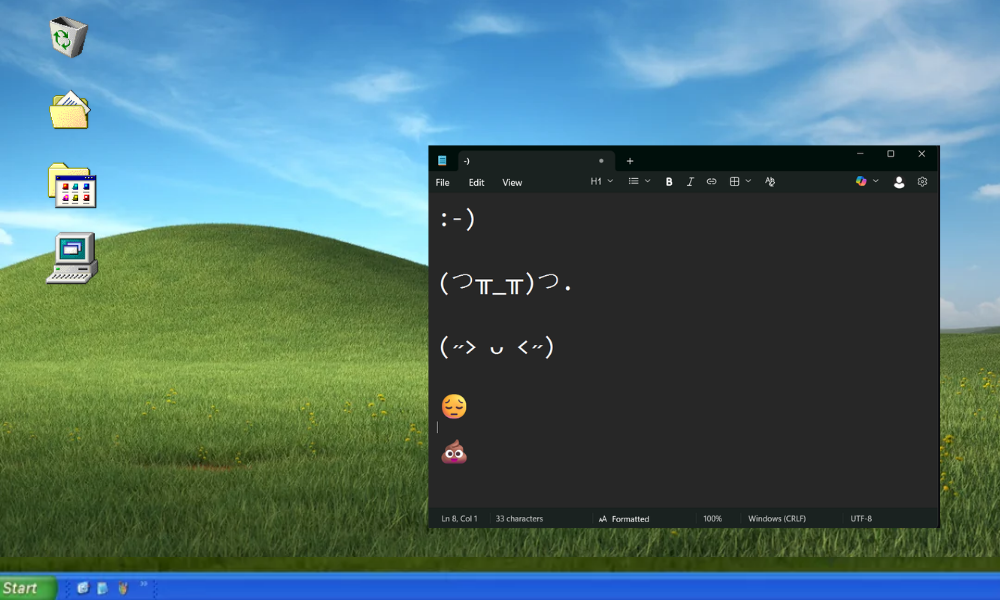
Task: Expand the Copilot dropdown arrow
Action: coord(876,182)
